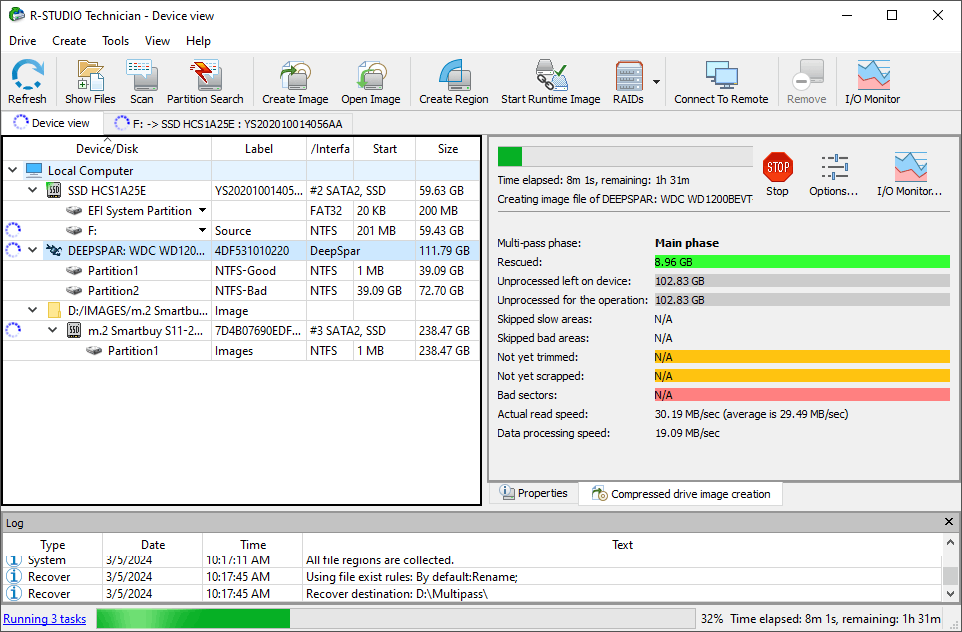The width and height of the screenshot is (962, 632).
Task: Open the Help menu
Action: pyautogui.click(x=198, y=40)
